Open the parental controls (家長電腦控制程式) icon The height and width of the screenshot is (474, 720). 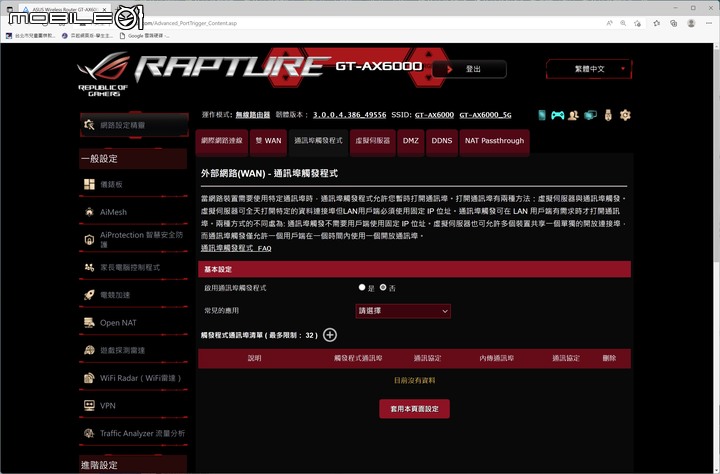pyautogui.click(x=89, y=267)
